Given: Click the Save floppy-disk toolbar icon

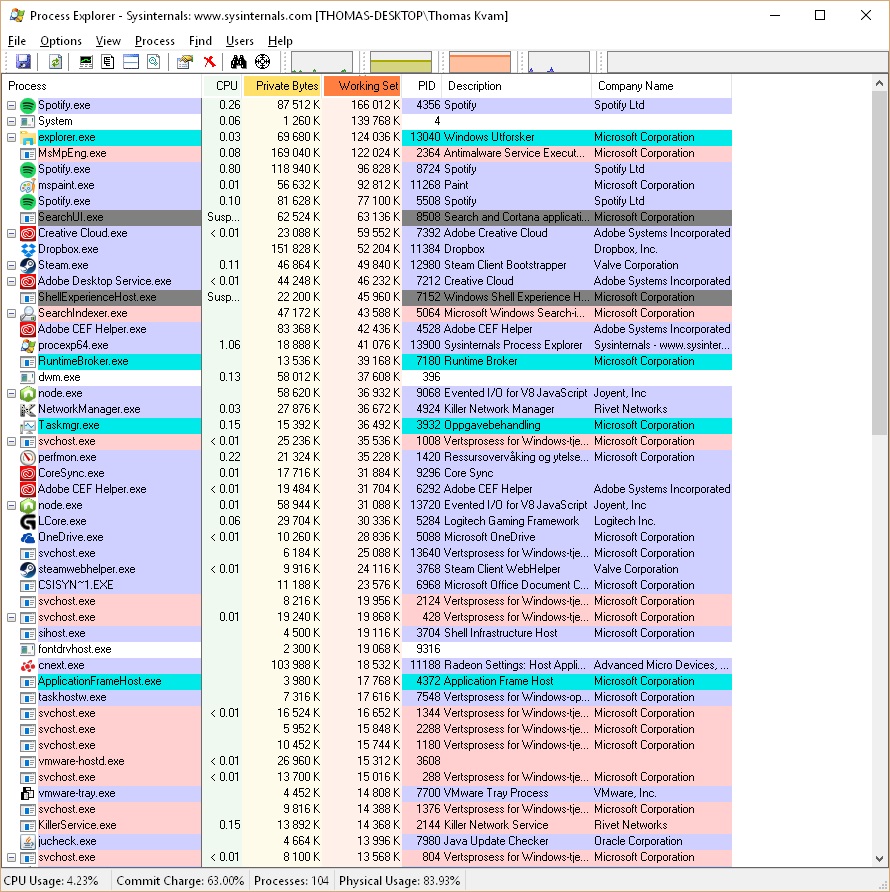Looking at the screenshot, I should 23,61.
